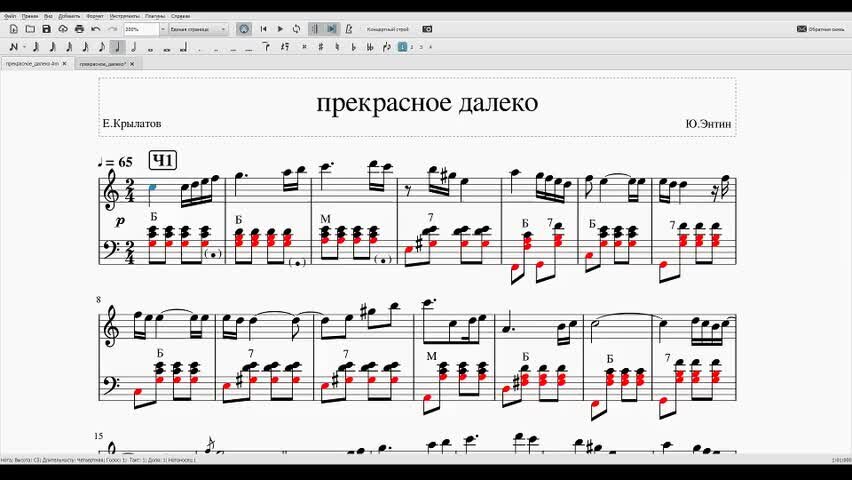Activate the image capture camera tool
Viewport: 852px width, 480px height.
coord(427,29)
